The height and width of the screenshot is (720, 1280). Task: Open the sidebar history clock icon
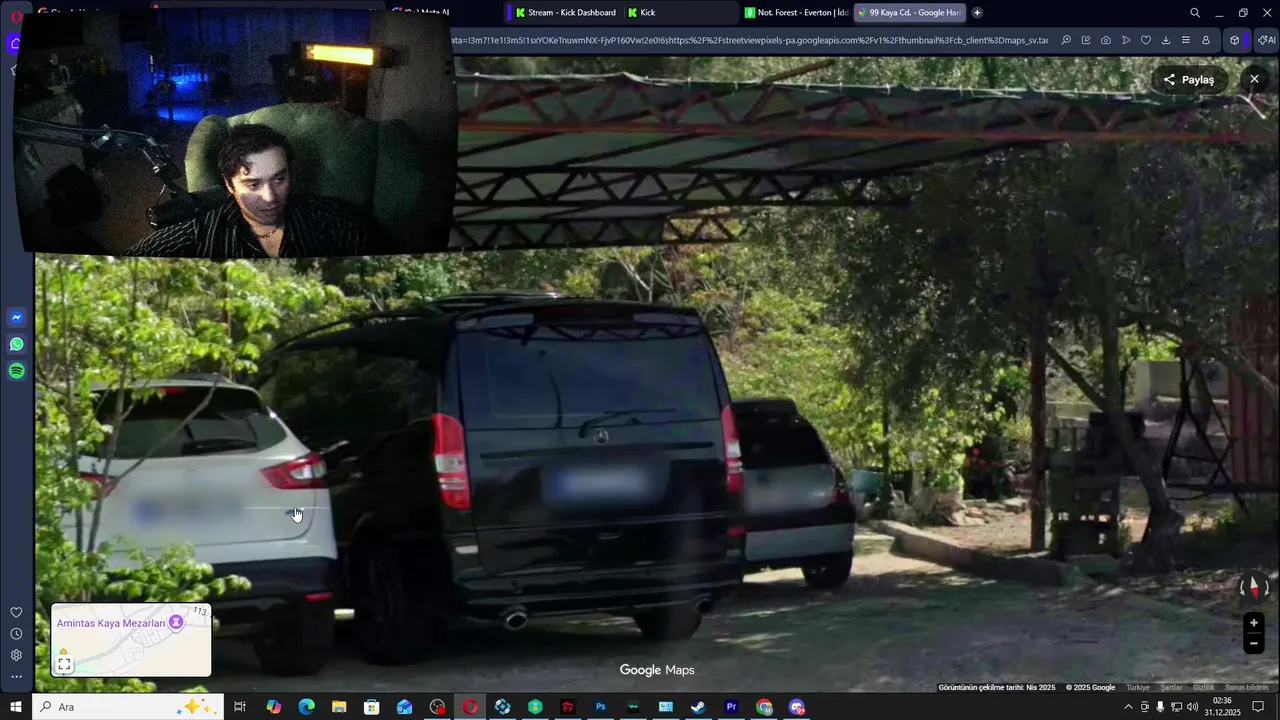[x=16, y=634]
